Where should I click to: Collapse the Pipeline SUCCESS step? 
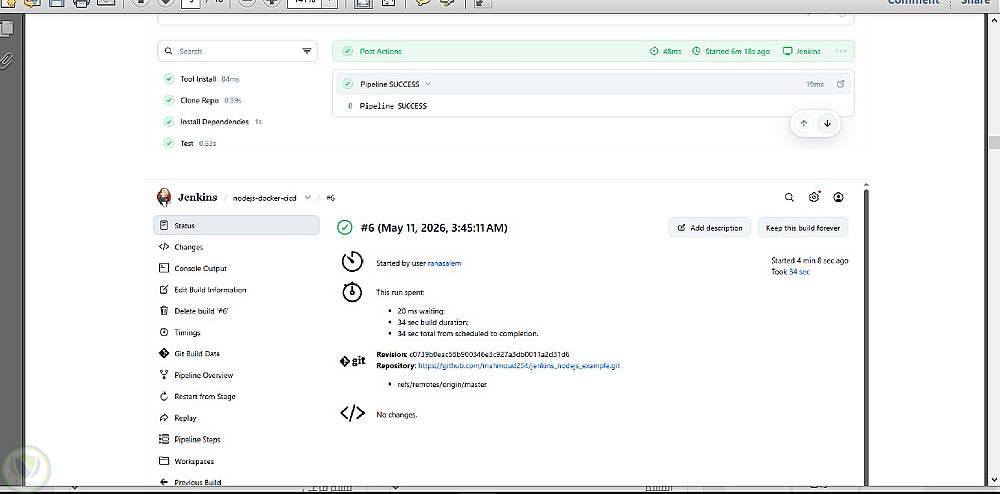pyautogui.click(x=428, y=84)
